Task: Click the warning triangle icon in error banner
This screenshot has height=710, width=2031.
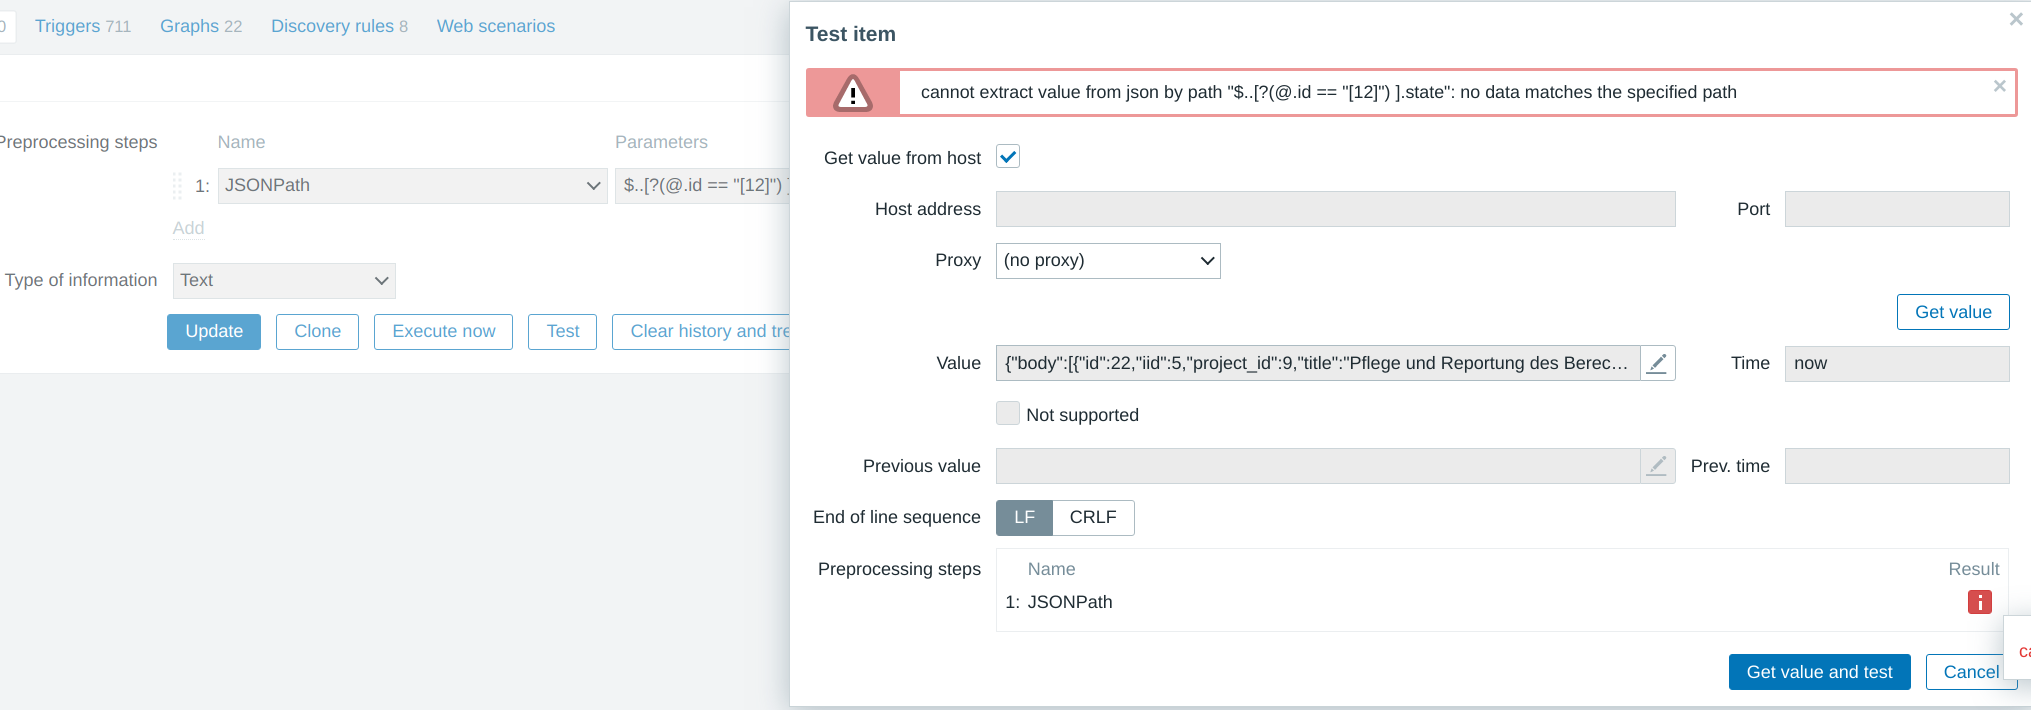Action: (853, 93)
